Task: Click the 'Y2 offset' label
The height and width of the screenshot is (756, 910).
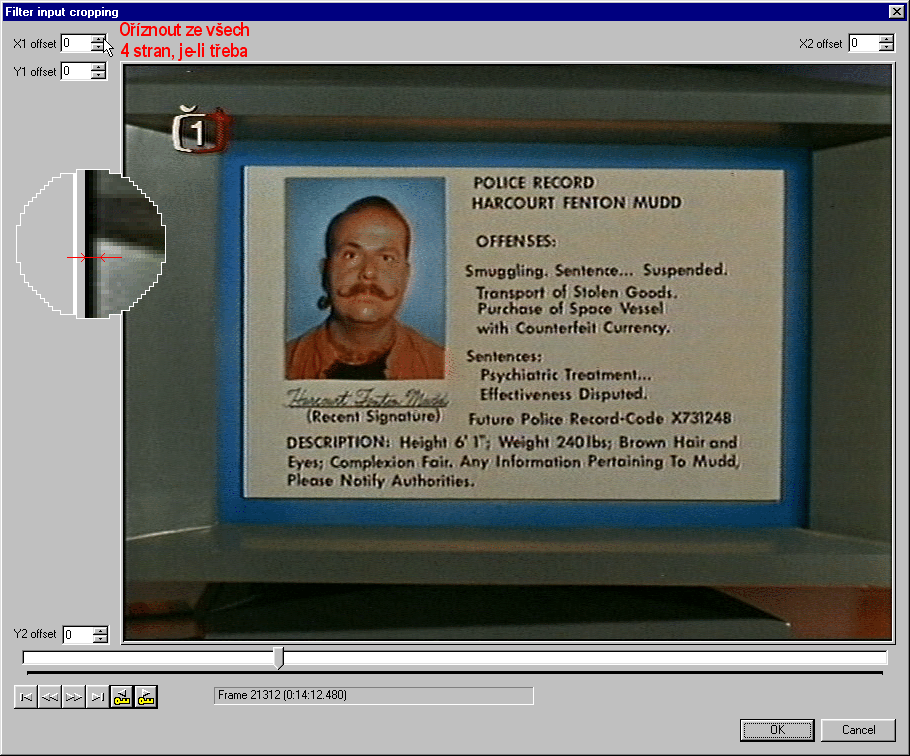Action: coord(34,634)
